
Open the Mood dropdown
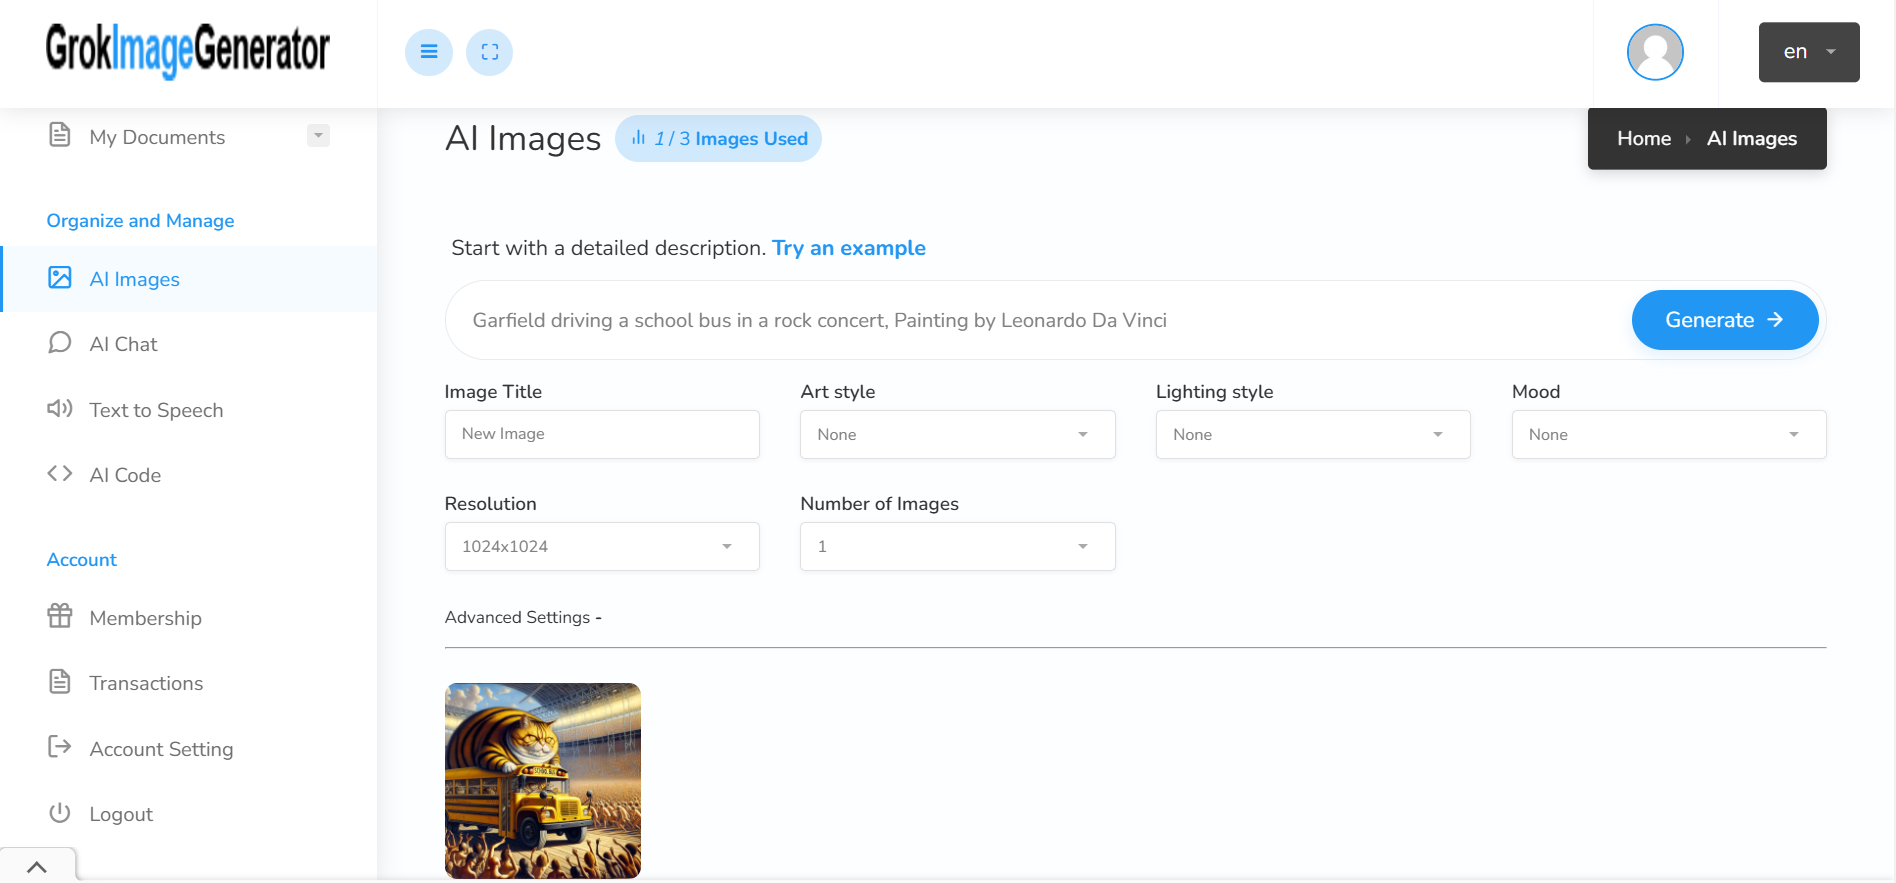(x=1669, y=434)
